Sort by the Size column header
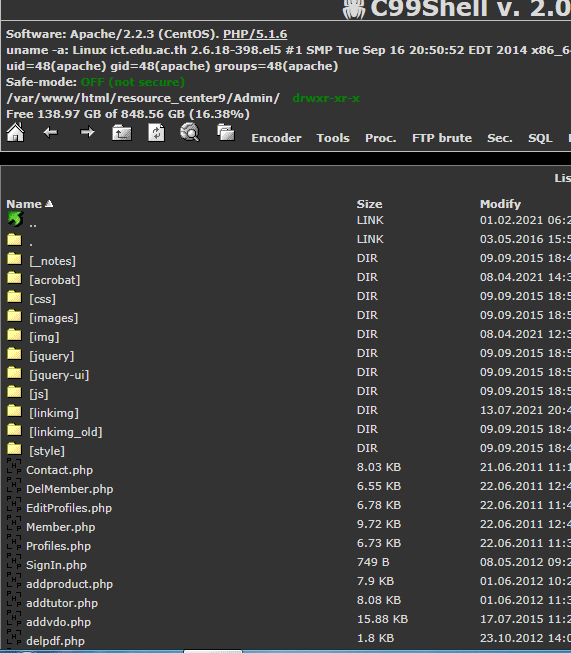This screenshot has width=571, height=653. coord(369,204)
